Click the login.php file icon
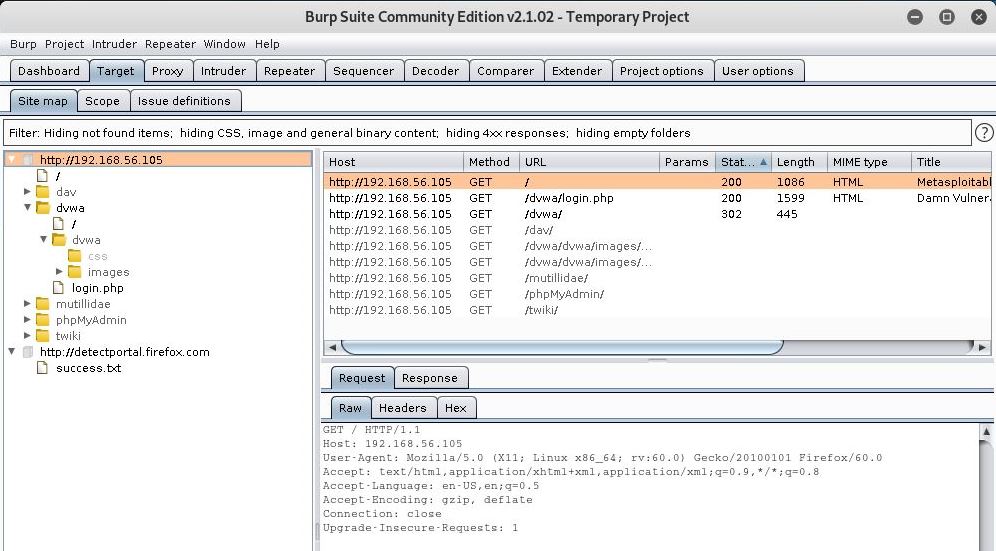 [58, 288]
